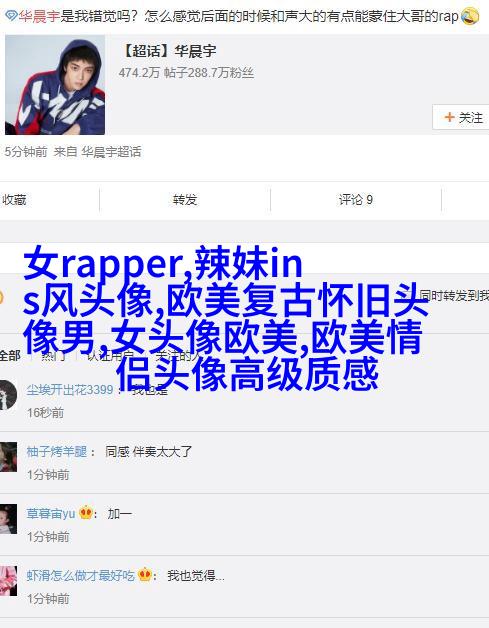The width and height of the screenshot is (489, 628).
Task: Open 华晨宇超话 source link
Action: (111, 152)
